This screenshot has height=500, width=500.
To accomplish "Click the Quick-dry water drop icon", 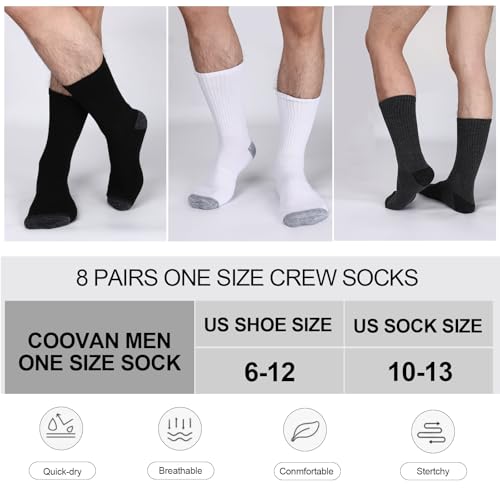I will click(x=61, y=428).
